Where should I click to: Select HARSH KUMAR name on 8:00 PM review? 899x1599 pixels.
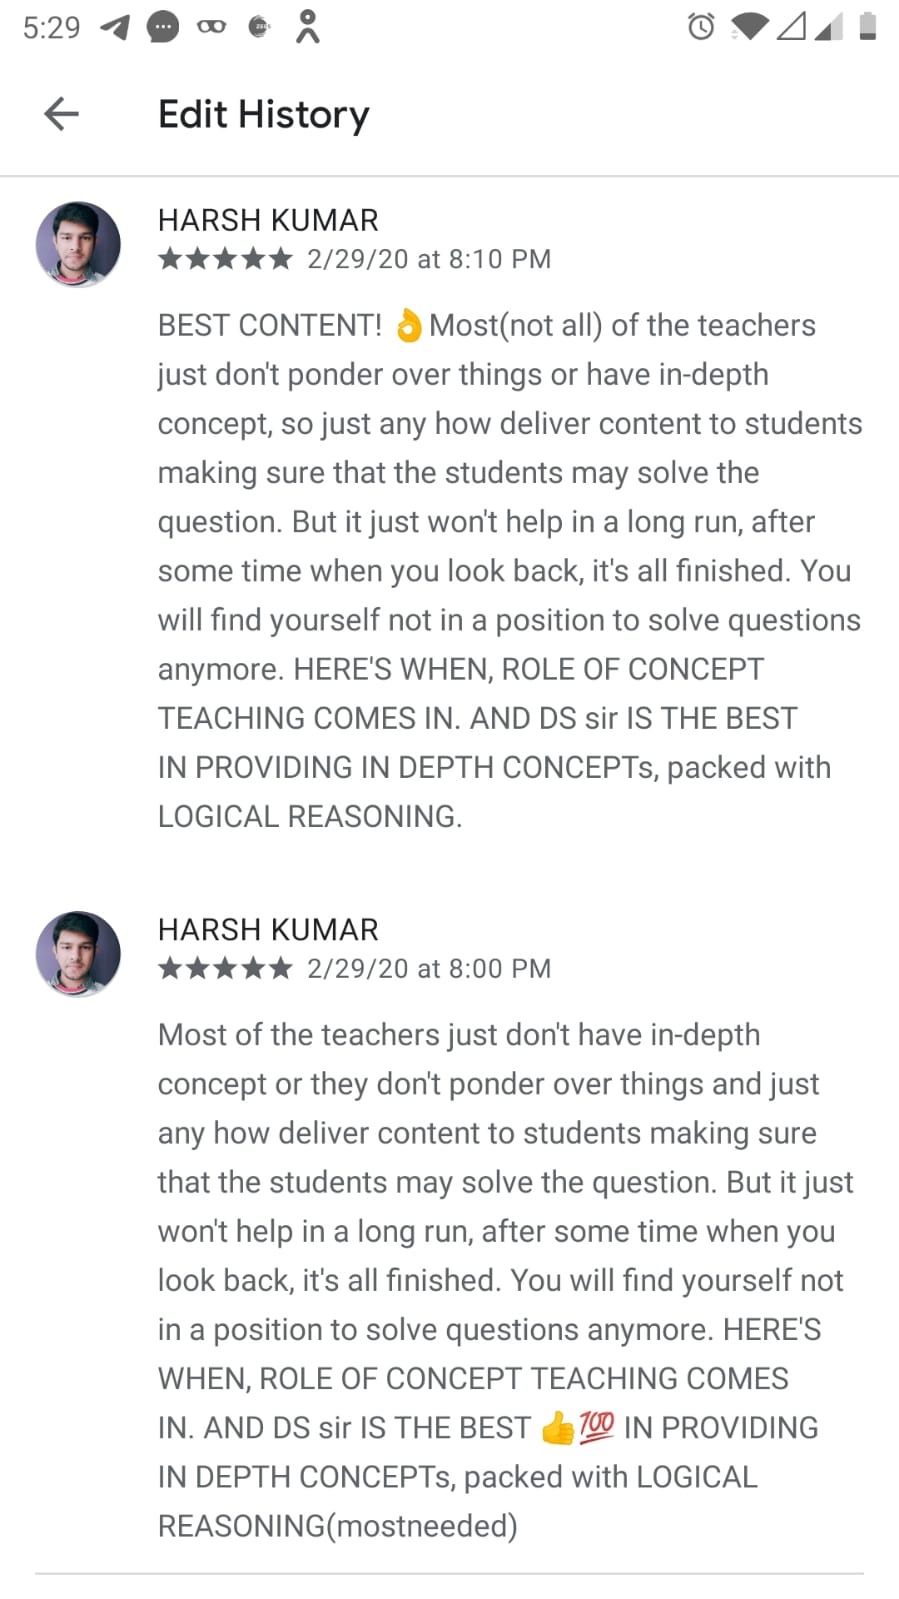click(268, 930)
